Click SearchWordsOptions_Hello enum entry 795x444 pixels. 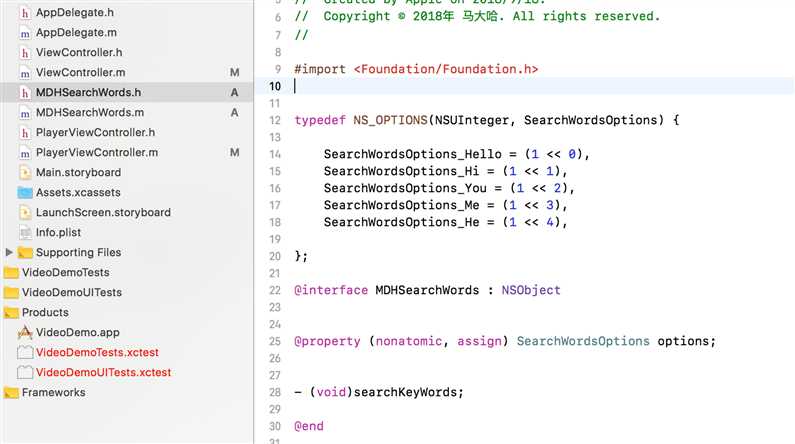457,154
